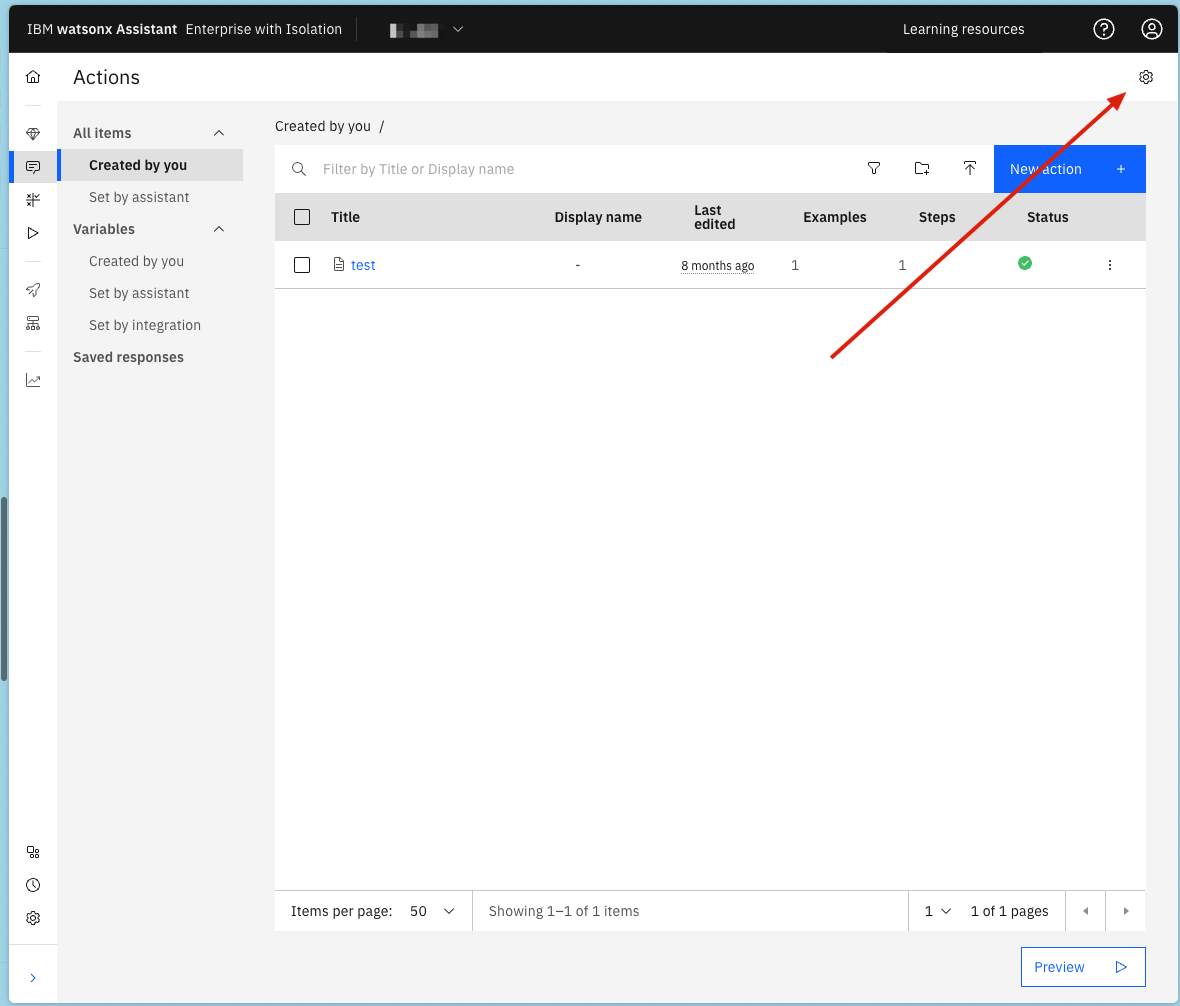Click the upload arrow icon
Viewport: 1180px width, 1006px height.
[x=970, y=169]
